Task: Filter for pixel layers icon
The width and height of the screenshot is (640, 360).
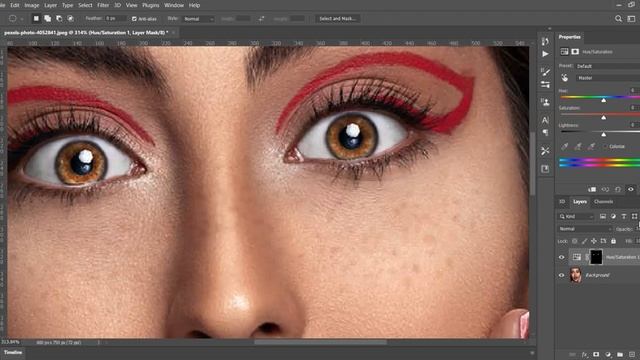Action: coord(603,216)
